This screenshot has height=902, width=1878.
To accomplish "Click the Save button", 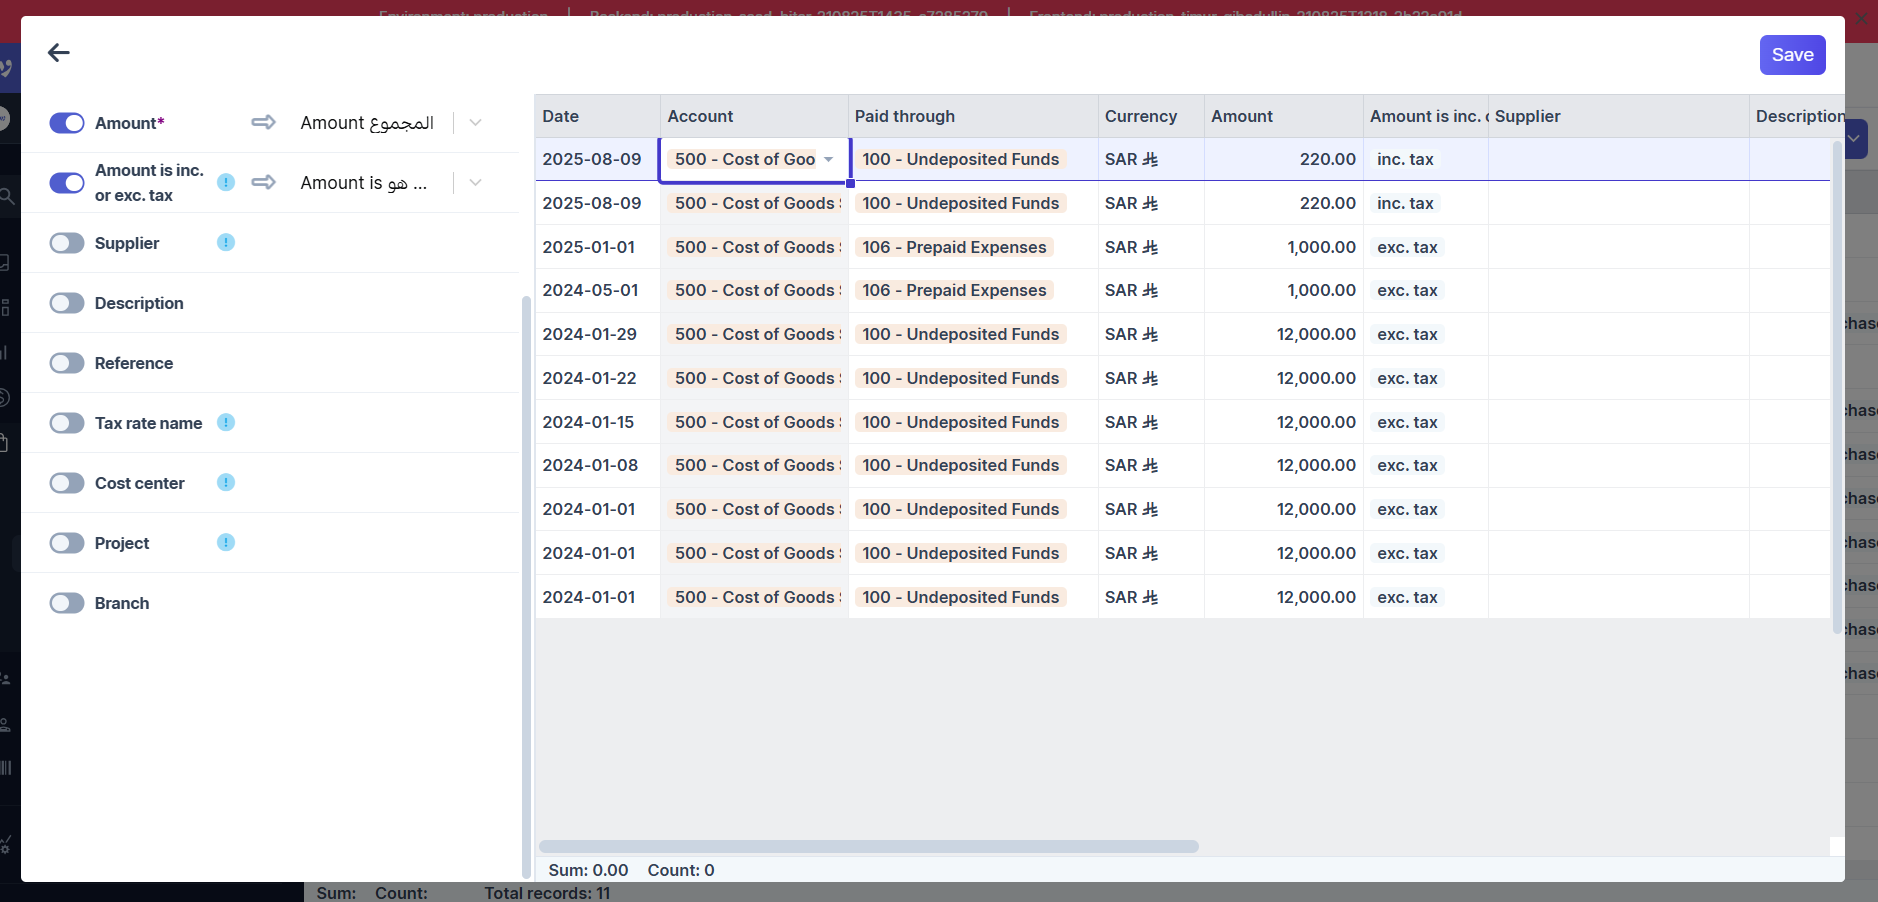I will click(1792, 55).
